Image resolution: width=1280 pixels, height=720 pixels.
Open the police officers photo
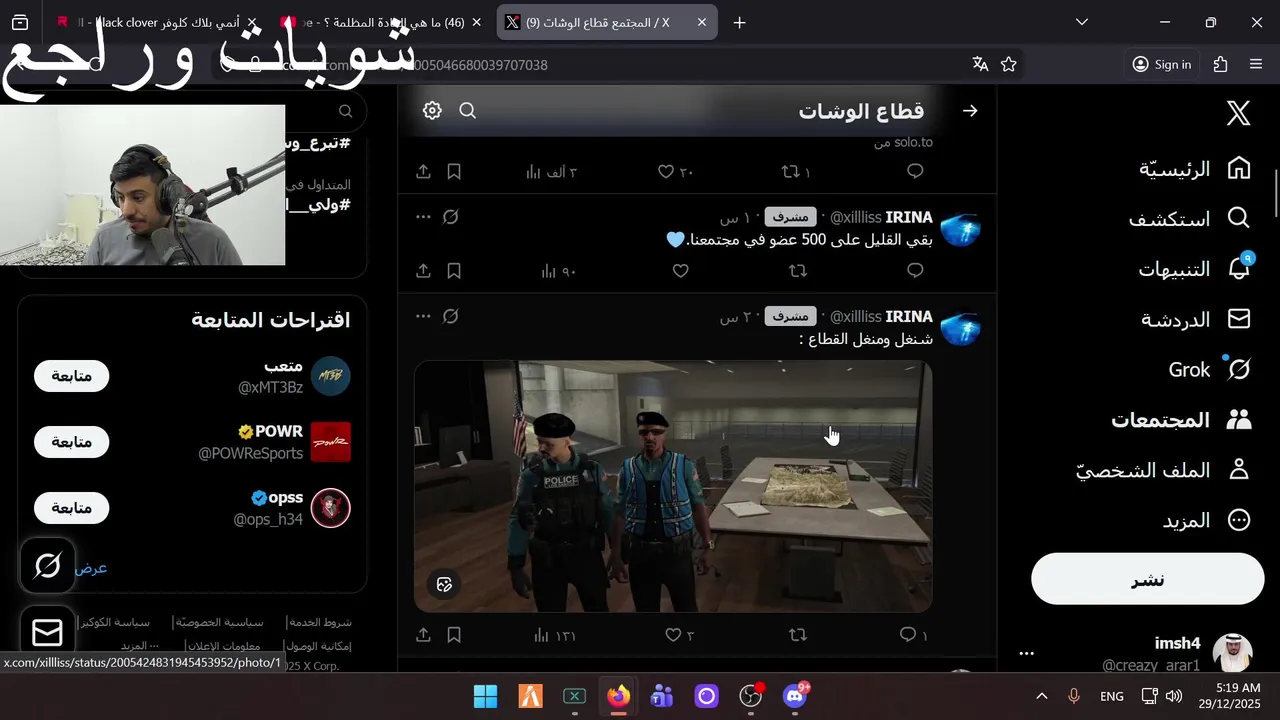click(673, 486)
